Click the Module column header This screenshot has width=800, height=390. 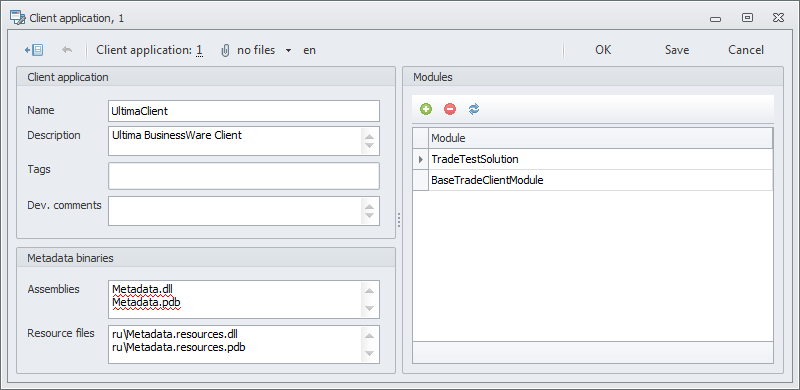pos(600,138)
